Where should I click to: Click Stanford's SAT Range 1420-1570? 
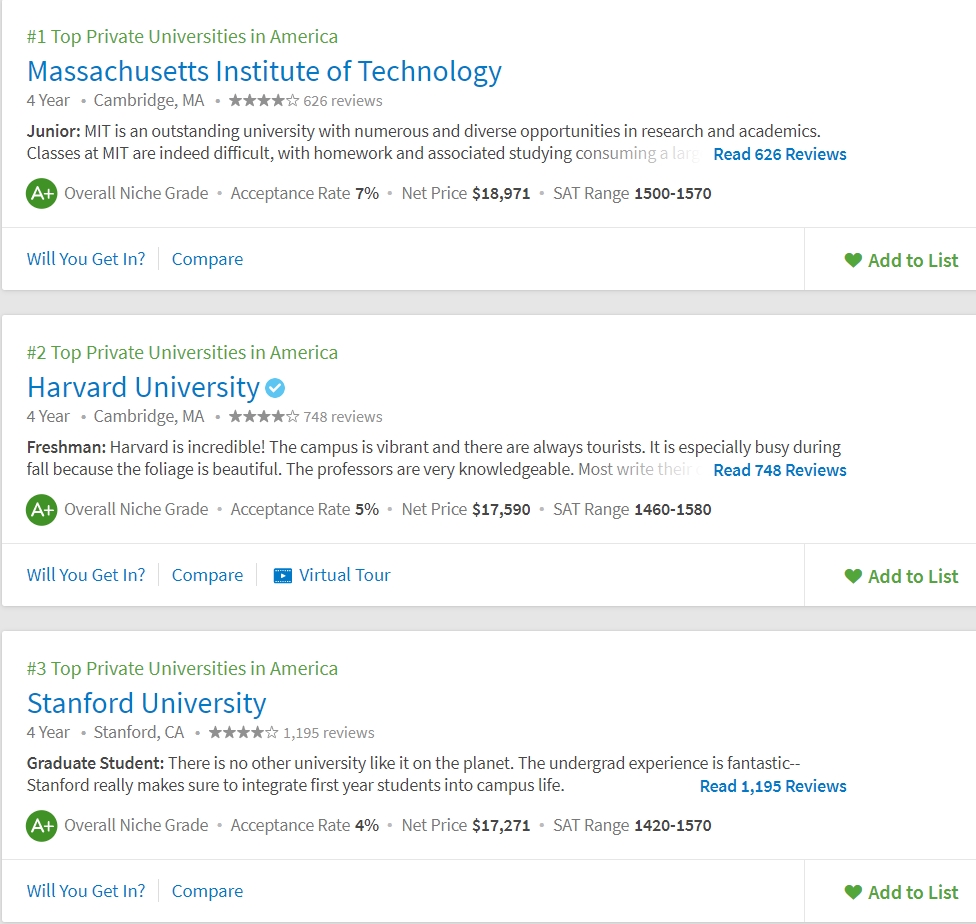click(x=632, y=826)
